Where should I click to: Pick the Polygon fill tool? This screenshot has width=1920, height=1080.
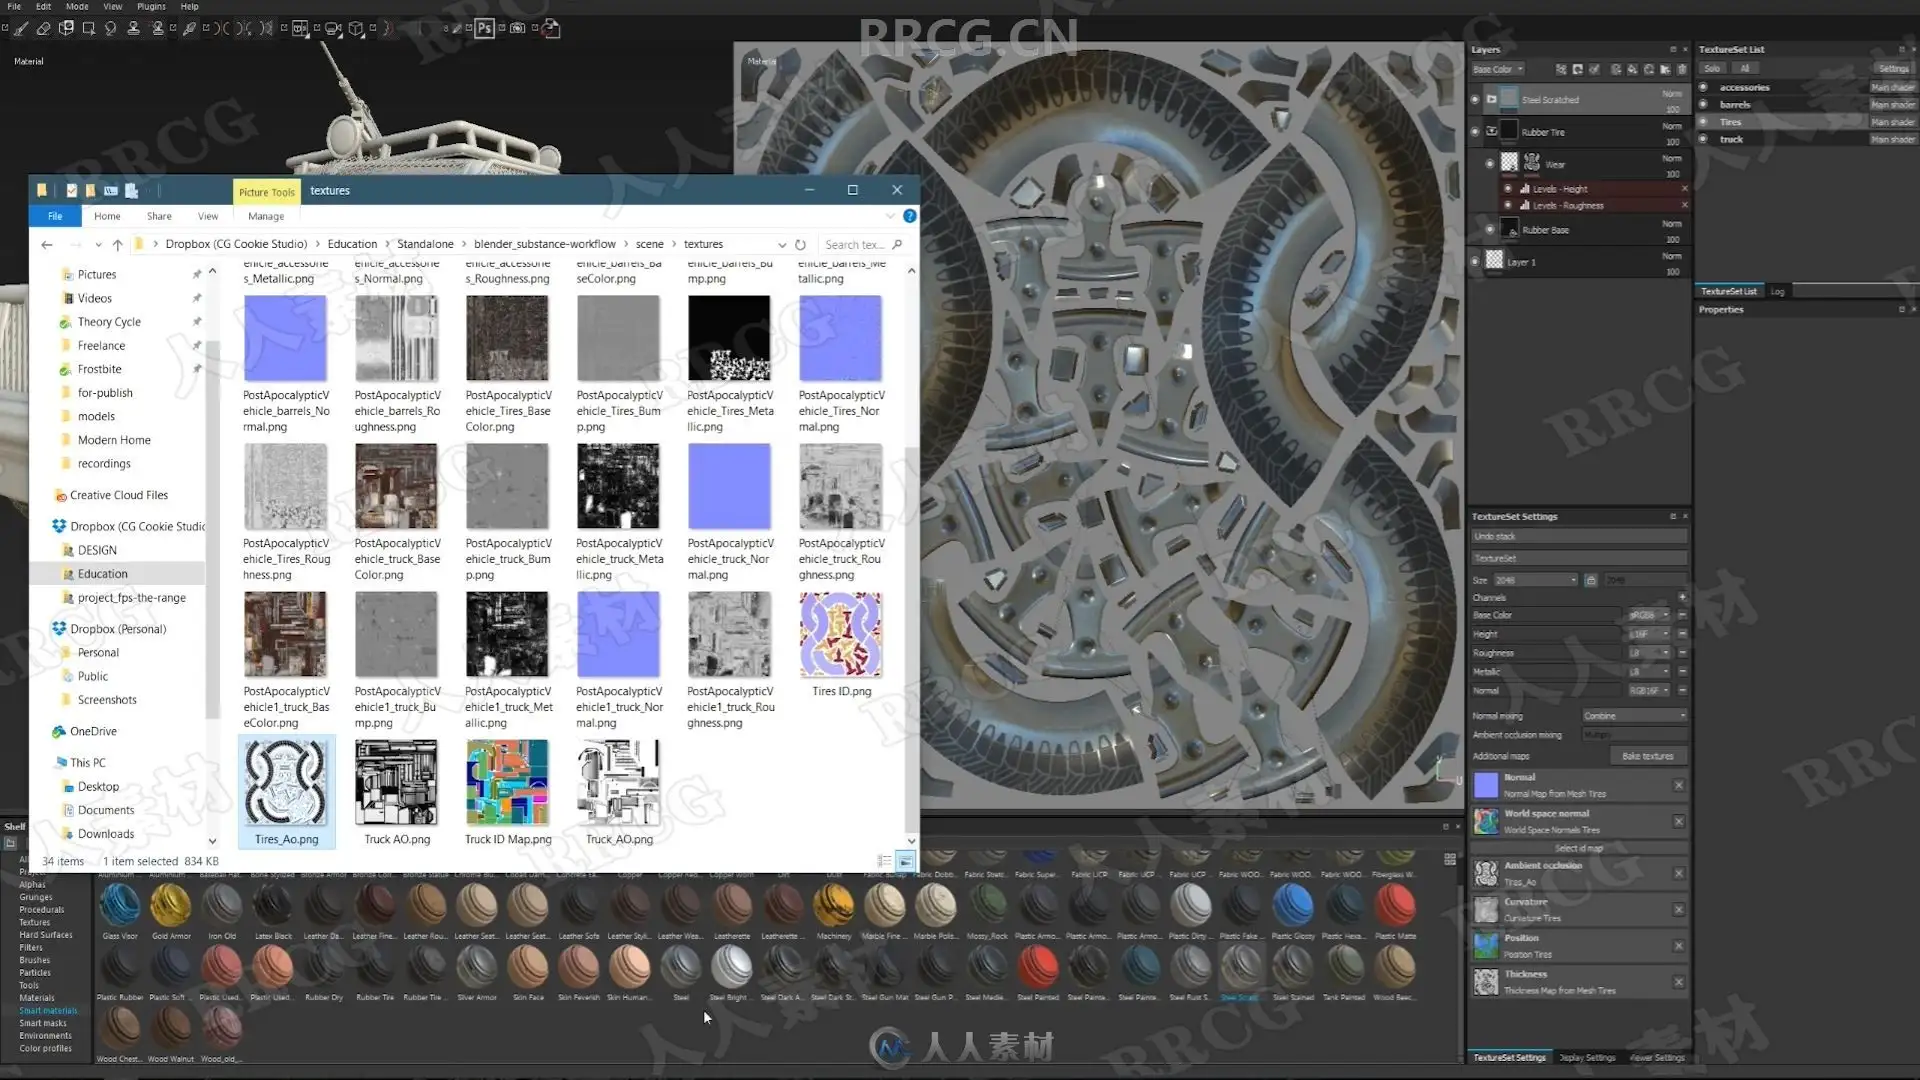(88, 28)
